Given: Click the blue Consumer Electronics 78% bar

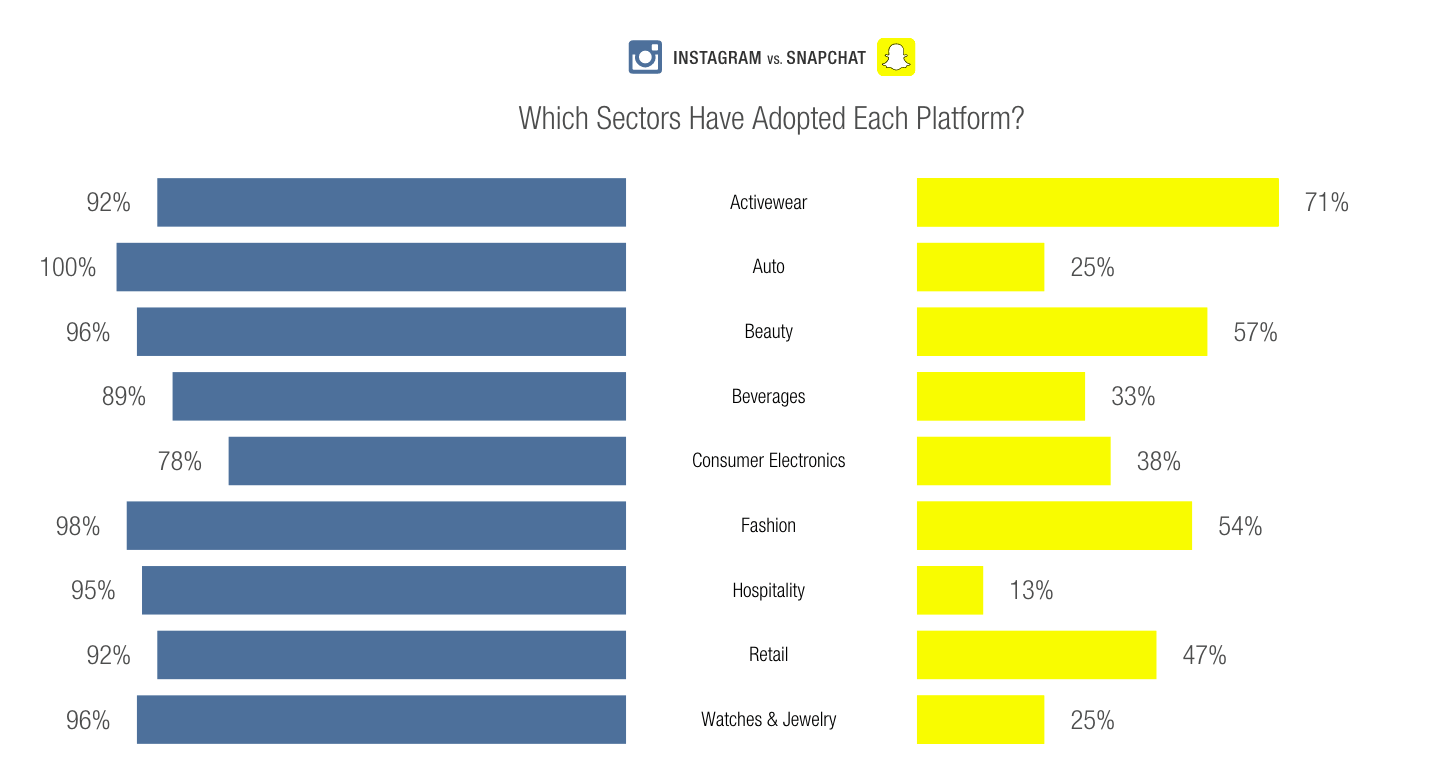Looking at the screenshot, I should coord(427,461).
